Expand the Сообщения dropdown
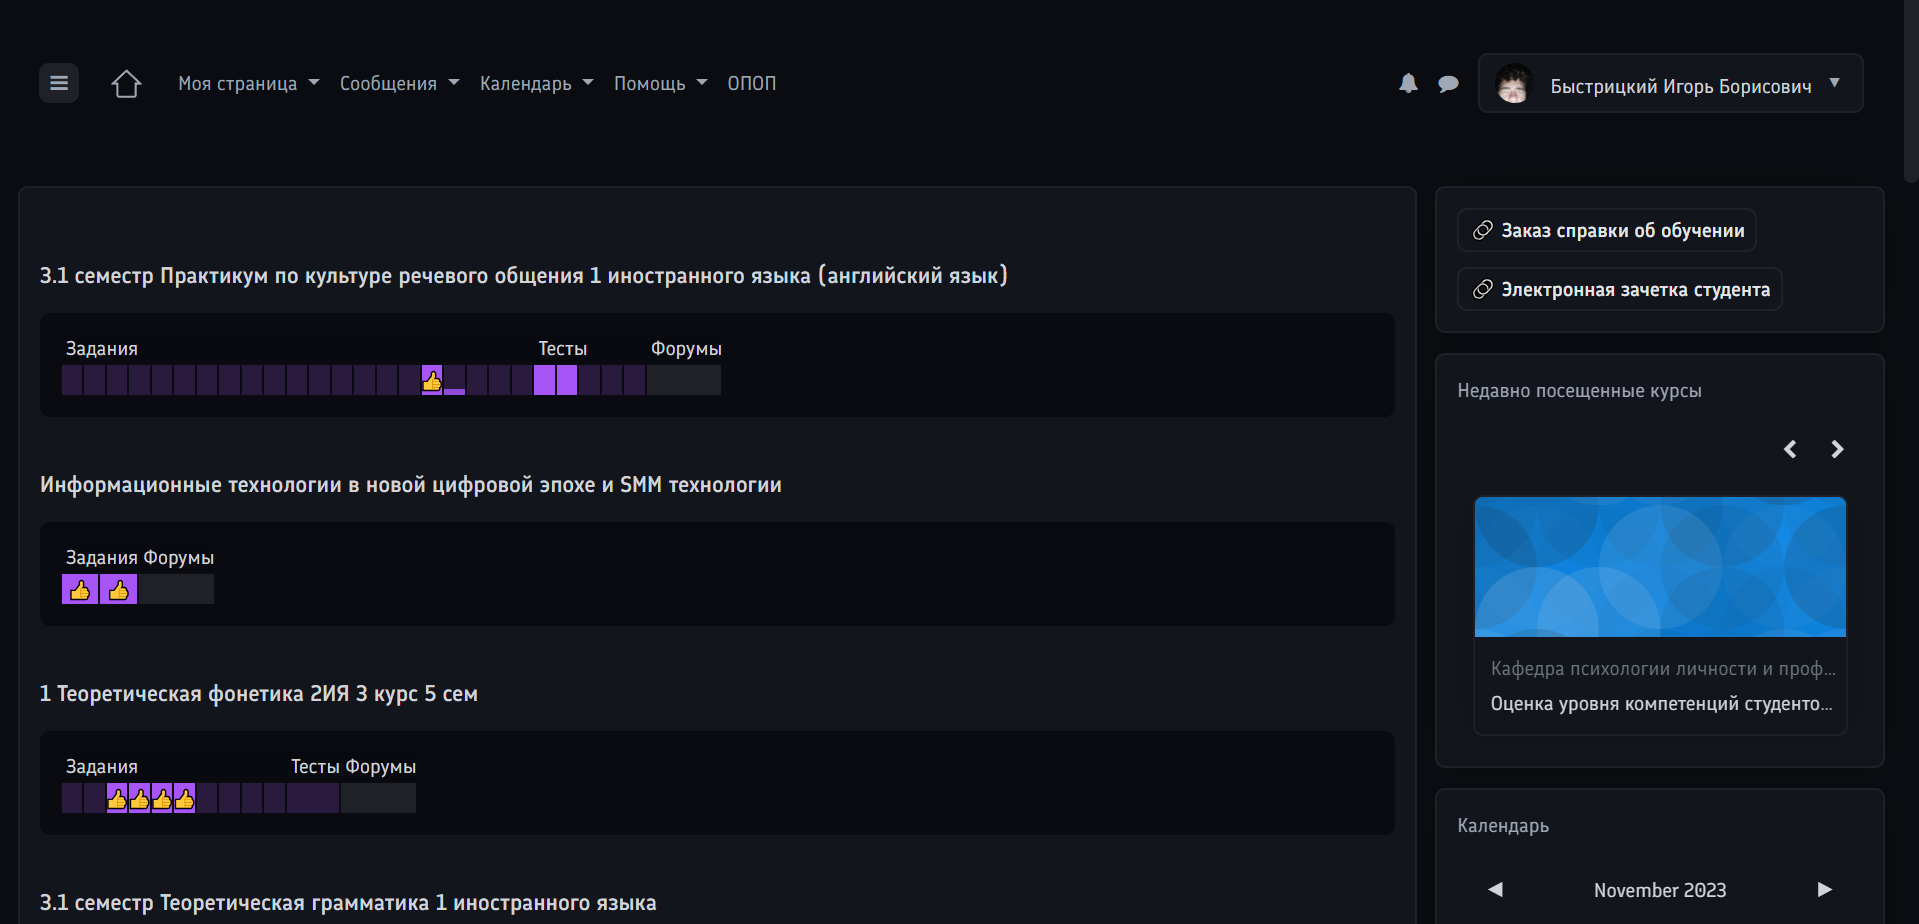Image resolution: width=1919 pixels, height=924 pixels. [x=399, y=84]
